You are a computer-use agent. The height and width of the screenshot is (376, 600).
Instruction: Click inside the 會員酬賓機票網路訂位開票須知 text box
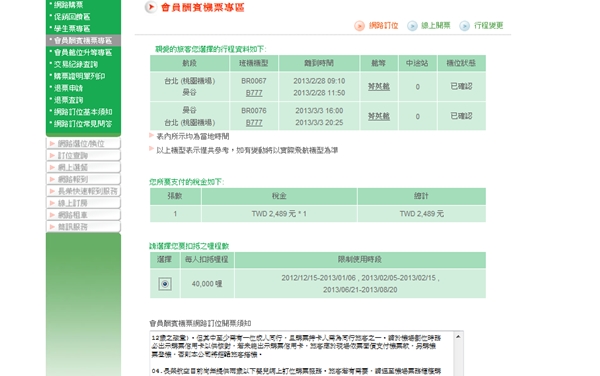[x=302, y=353]
